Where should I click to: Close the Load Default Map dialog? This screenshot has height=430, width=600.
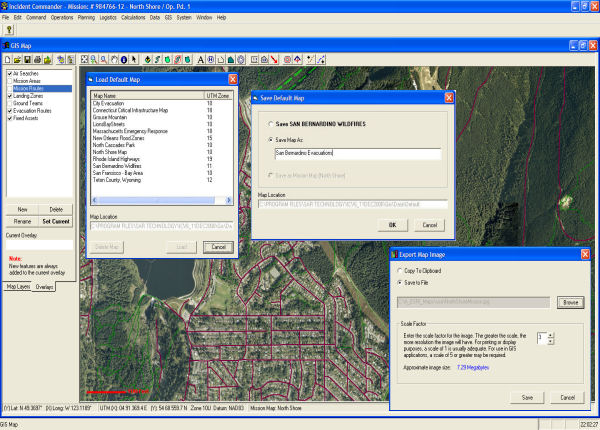pyautogui.click(x=233, y=79)
